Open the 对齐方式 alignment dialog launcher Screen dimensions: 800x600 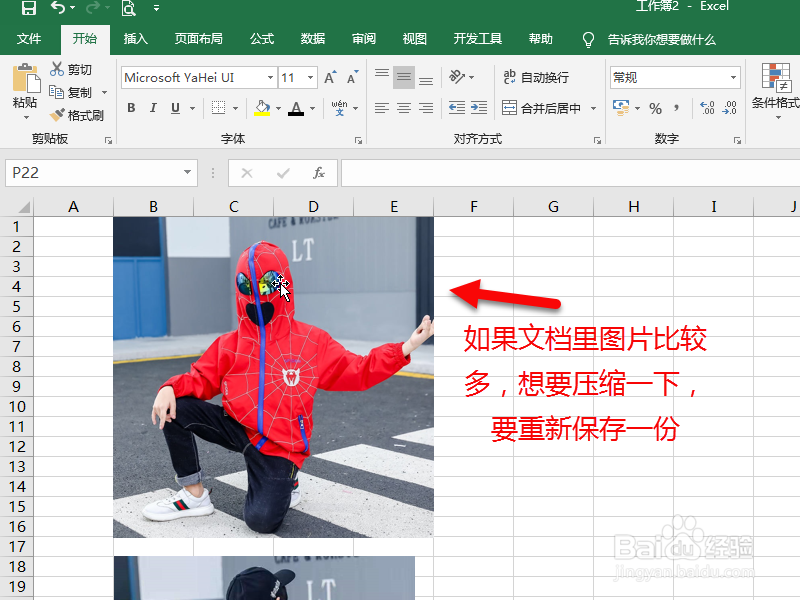click(597, 140)
